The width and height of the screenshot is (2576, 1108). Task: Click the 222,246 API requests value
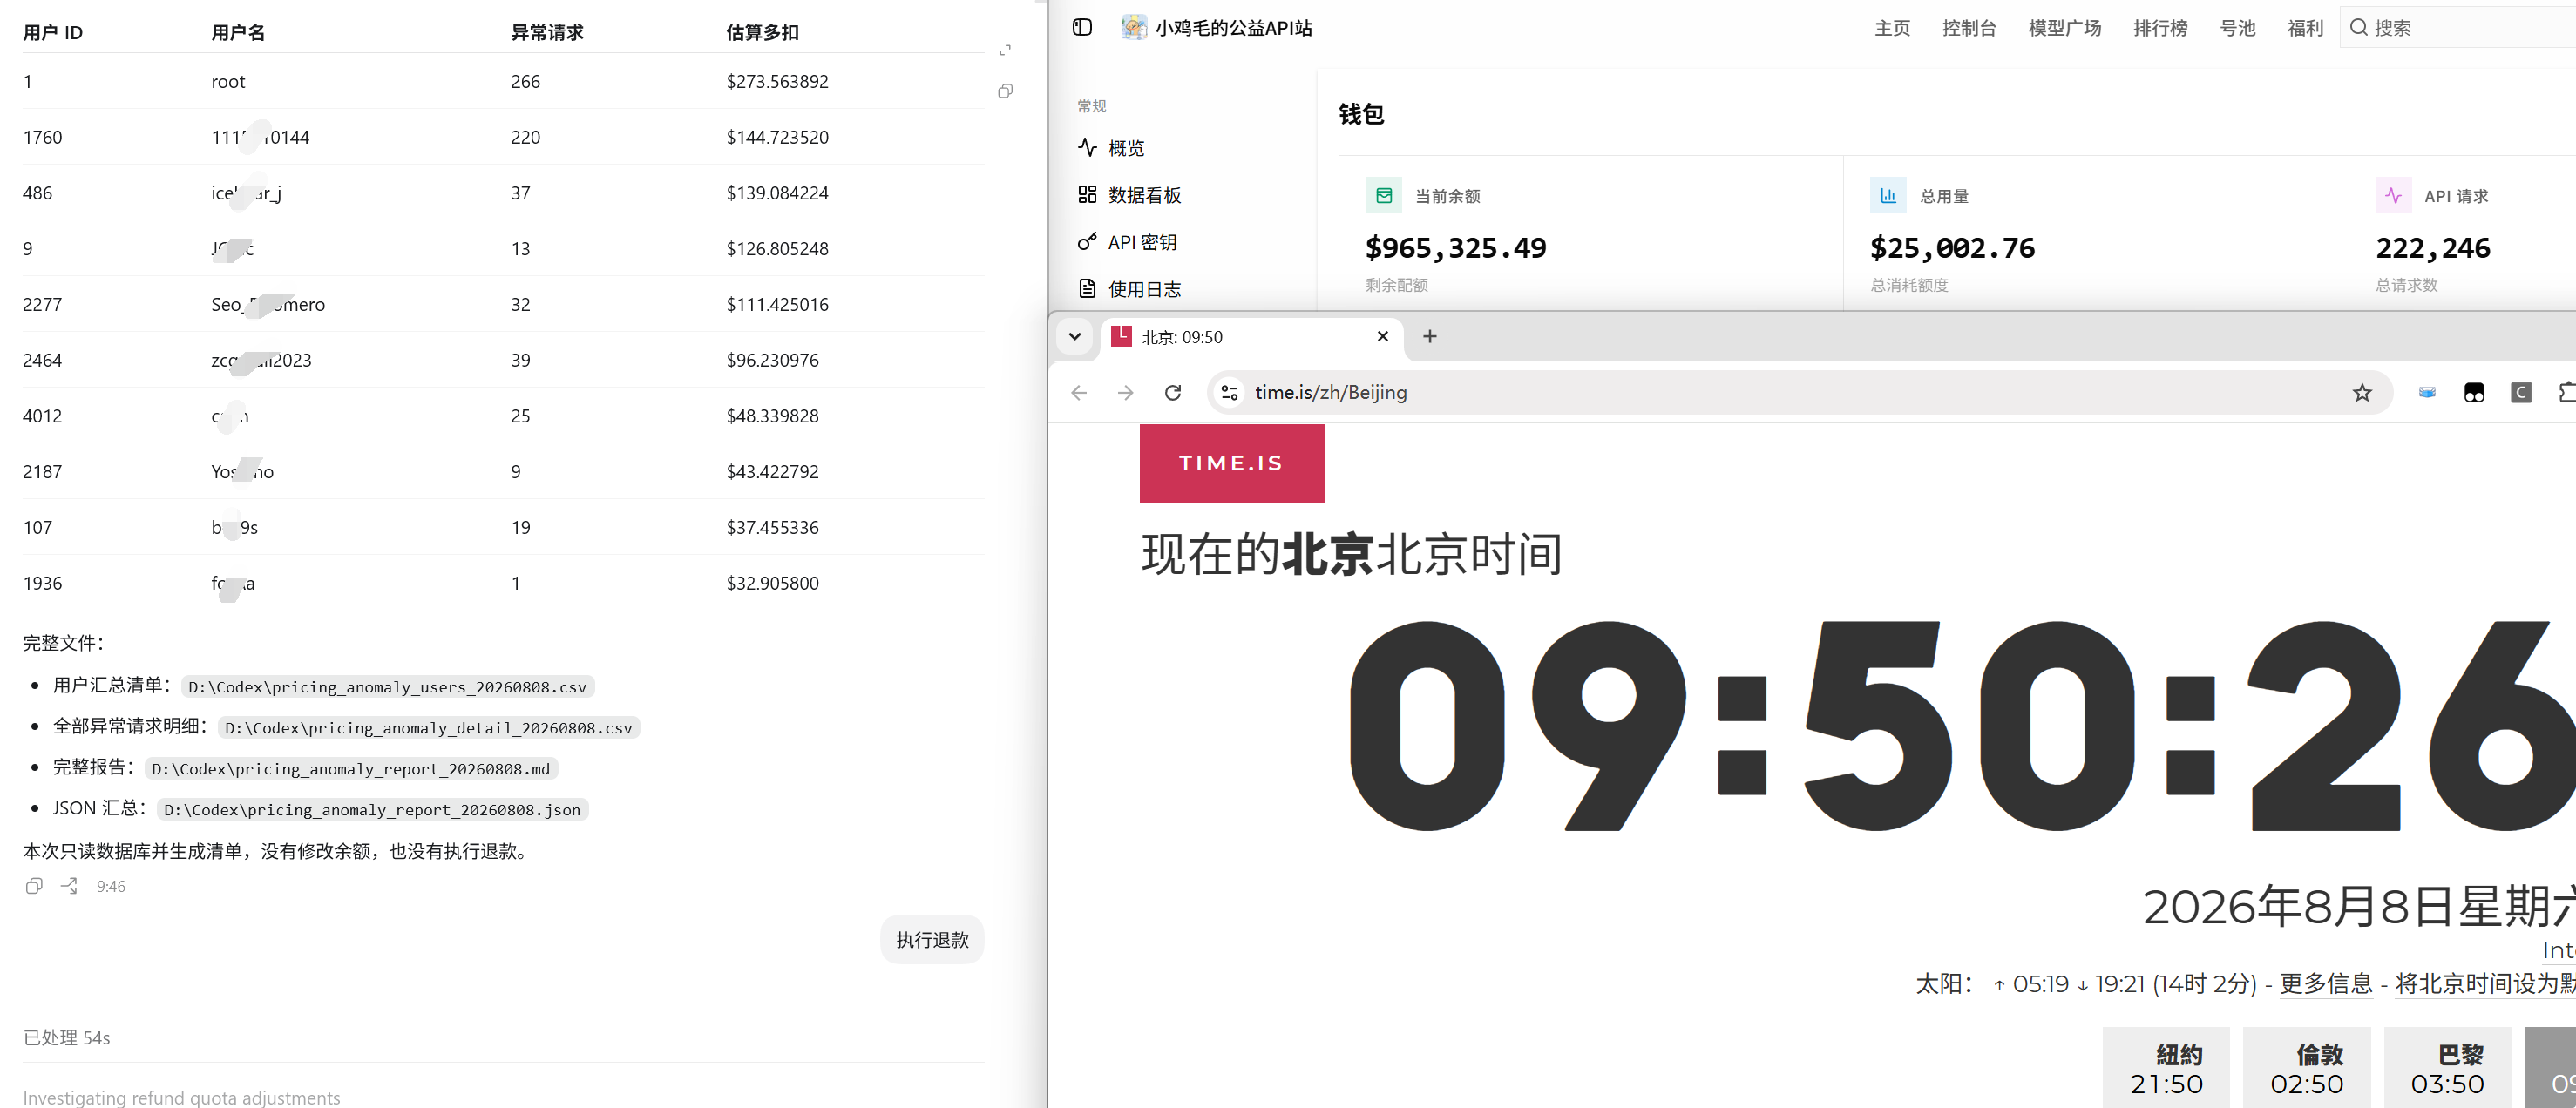coord(2432,248)
